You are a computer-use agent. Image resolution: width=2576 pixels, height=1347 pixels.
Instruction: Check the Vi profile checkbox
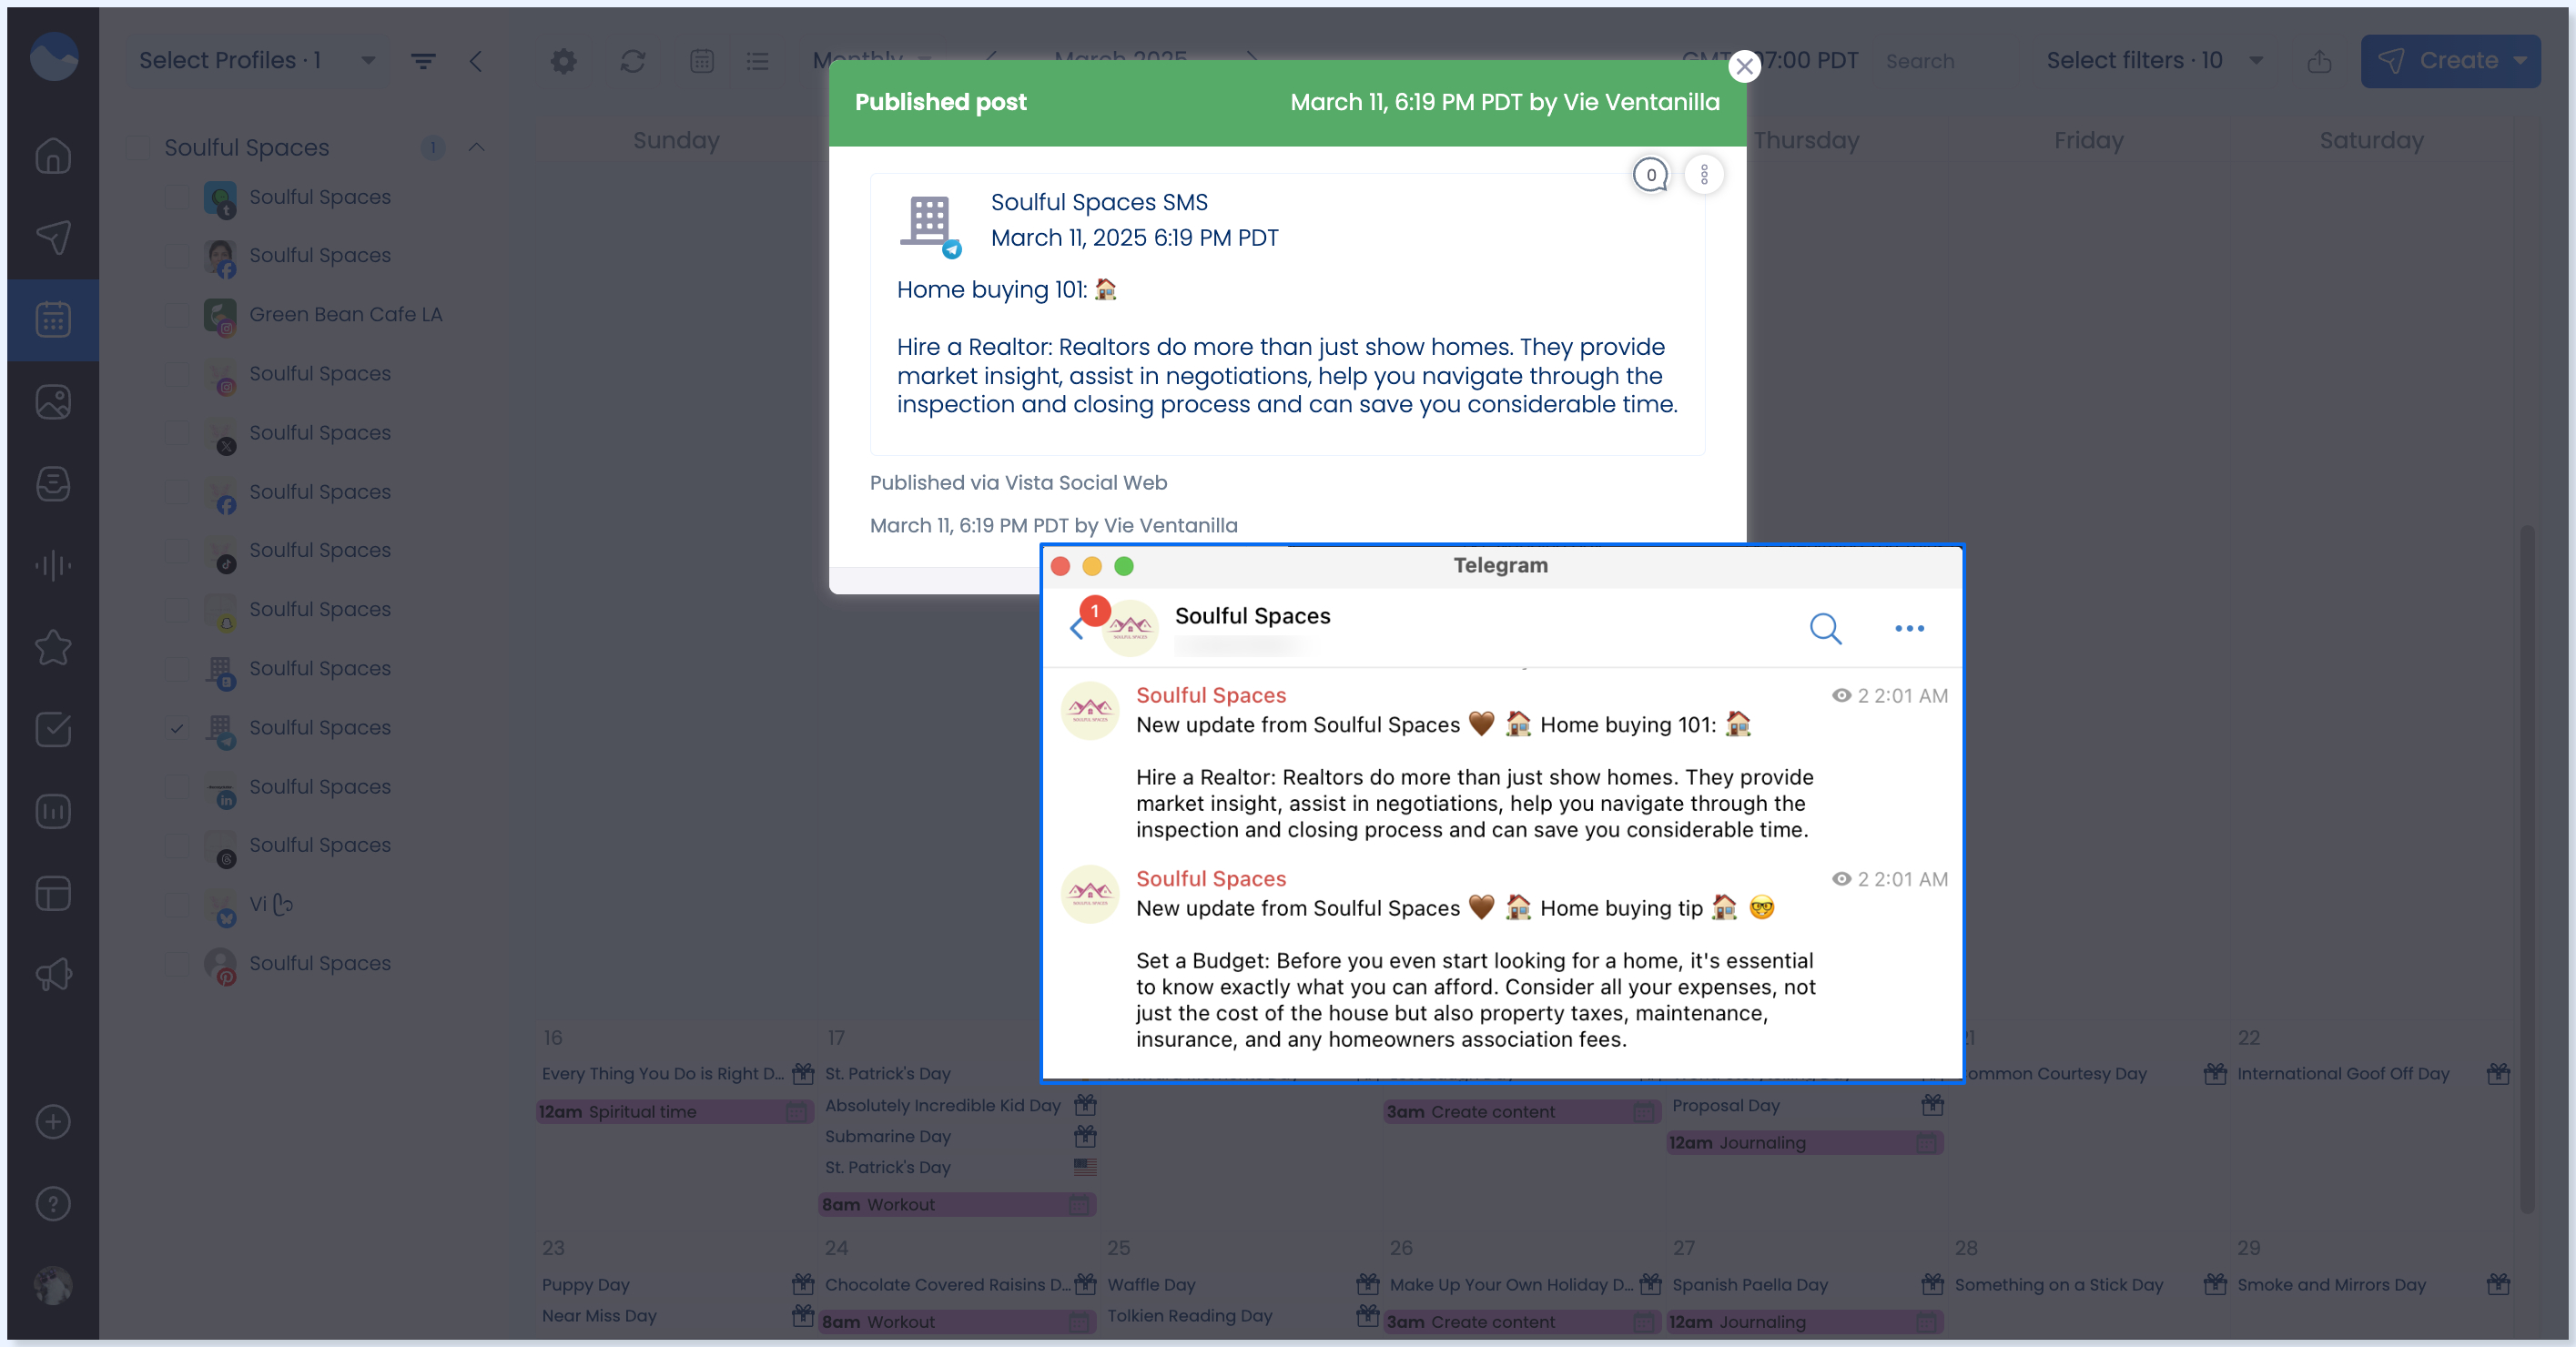[176, 904]
